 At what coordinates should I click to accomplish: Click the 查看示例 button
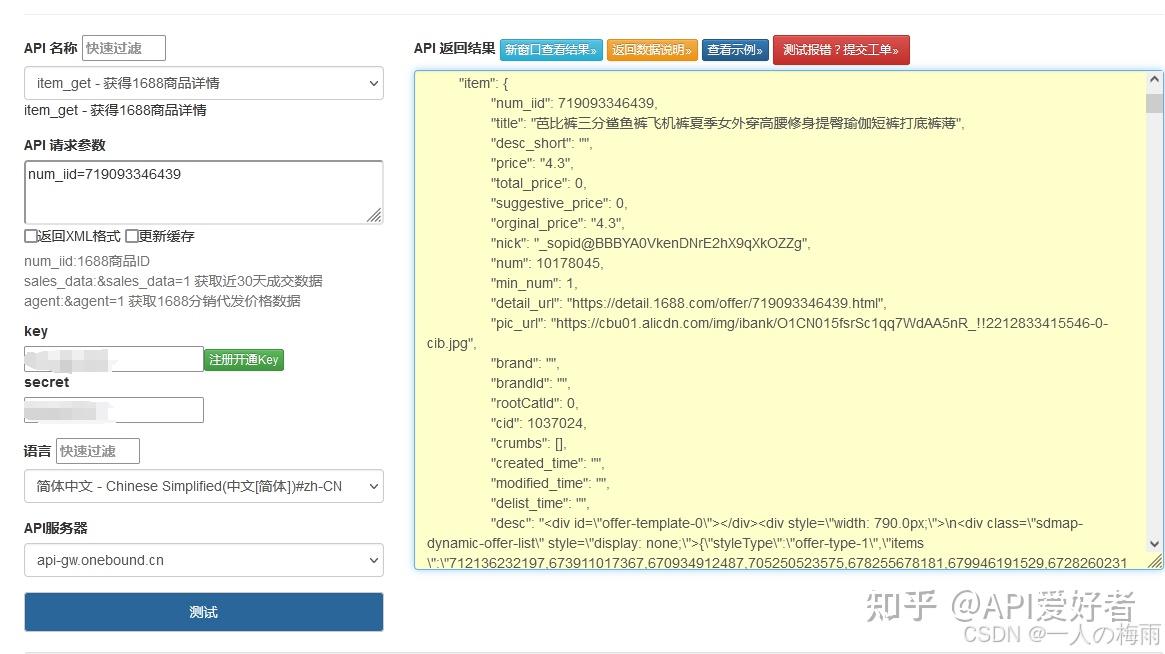734,48
